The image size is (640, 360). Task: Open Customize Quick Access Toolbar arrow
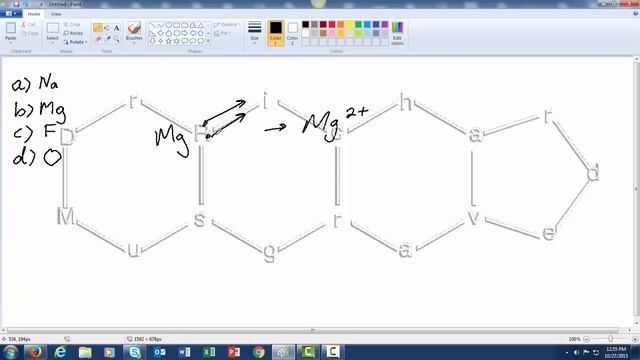point(41,4)
